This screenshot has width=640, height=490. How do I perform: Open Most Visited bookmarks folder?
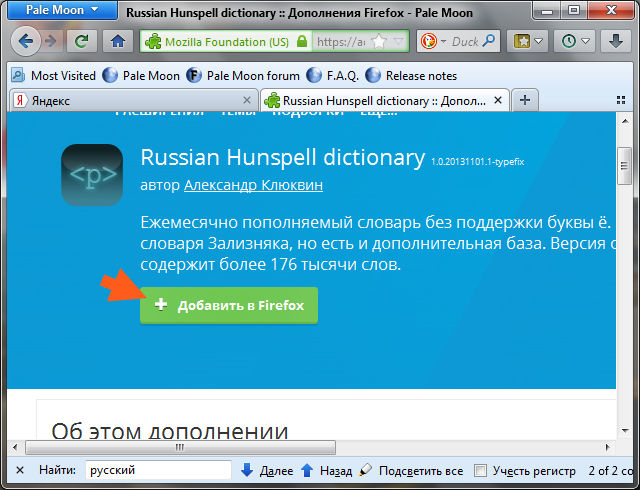pos(53,76)
